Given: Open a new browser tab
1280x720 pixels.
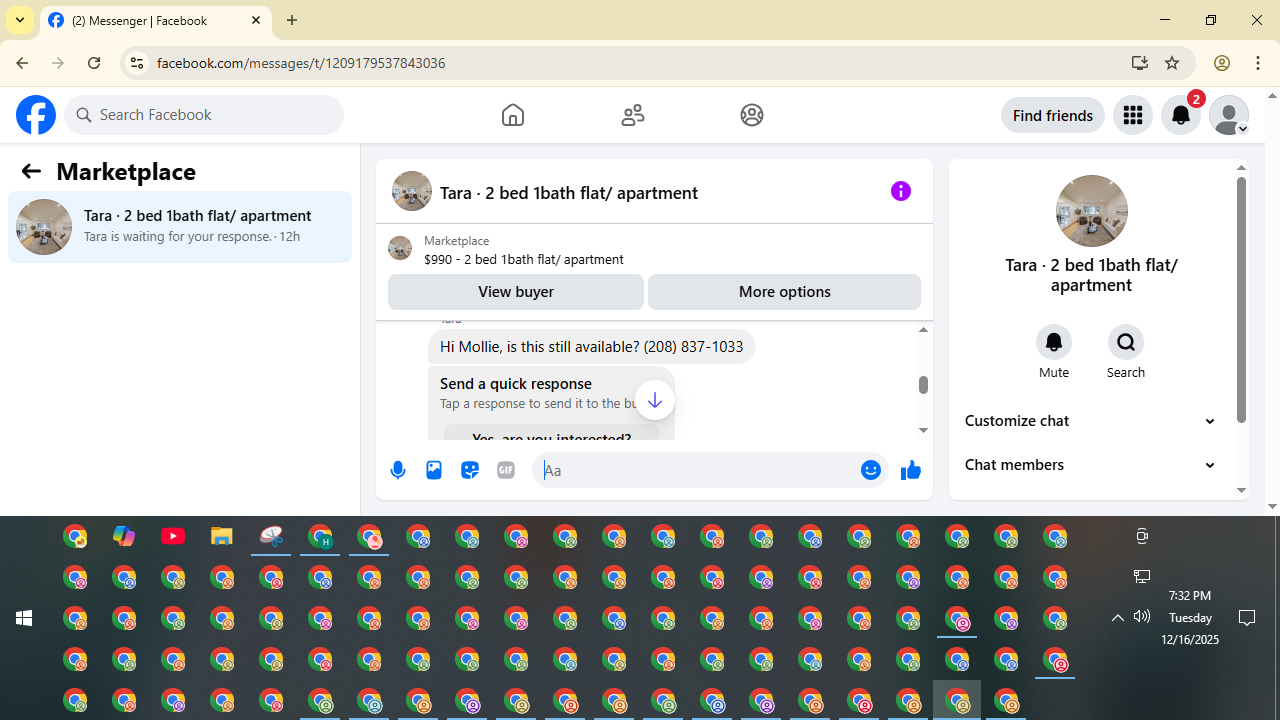Looking at the screenshot, I should click(x=292, y=20).
